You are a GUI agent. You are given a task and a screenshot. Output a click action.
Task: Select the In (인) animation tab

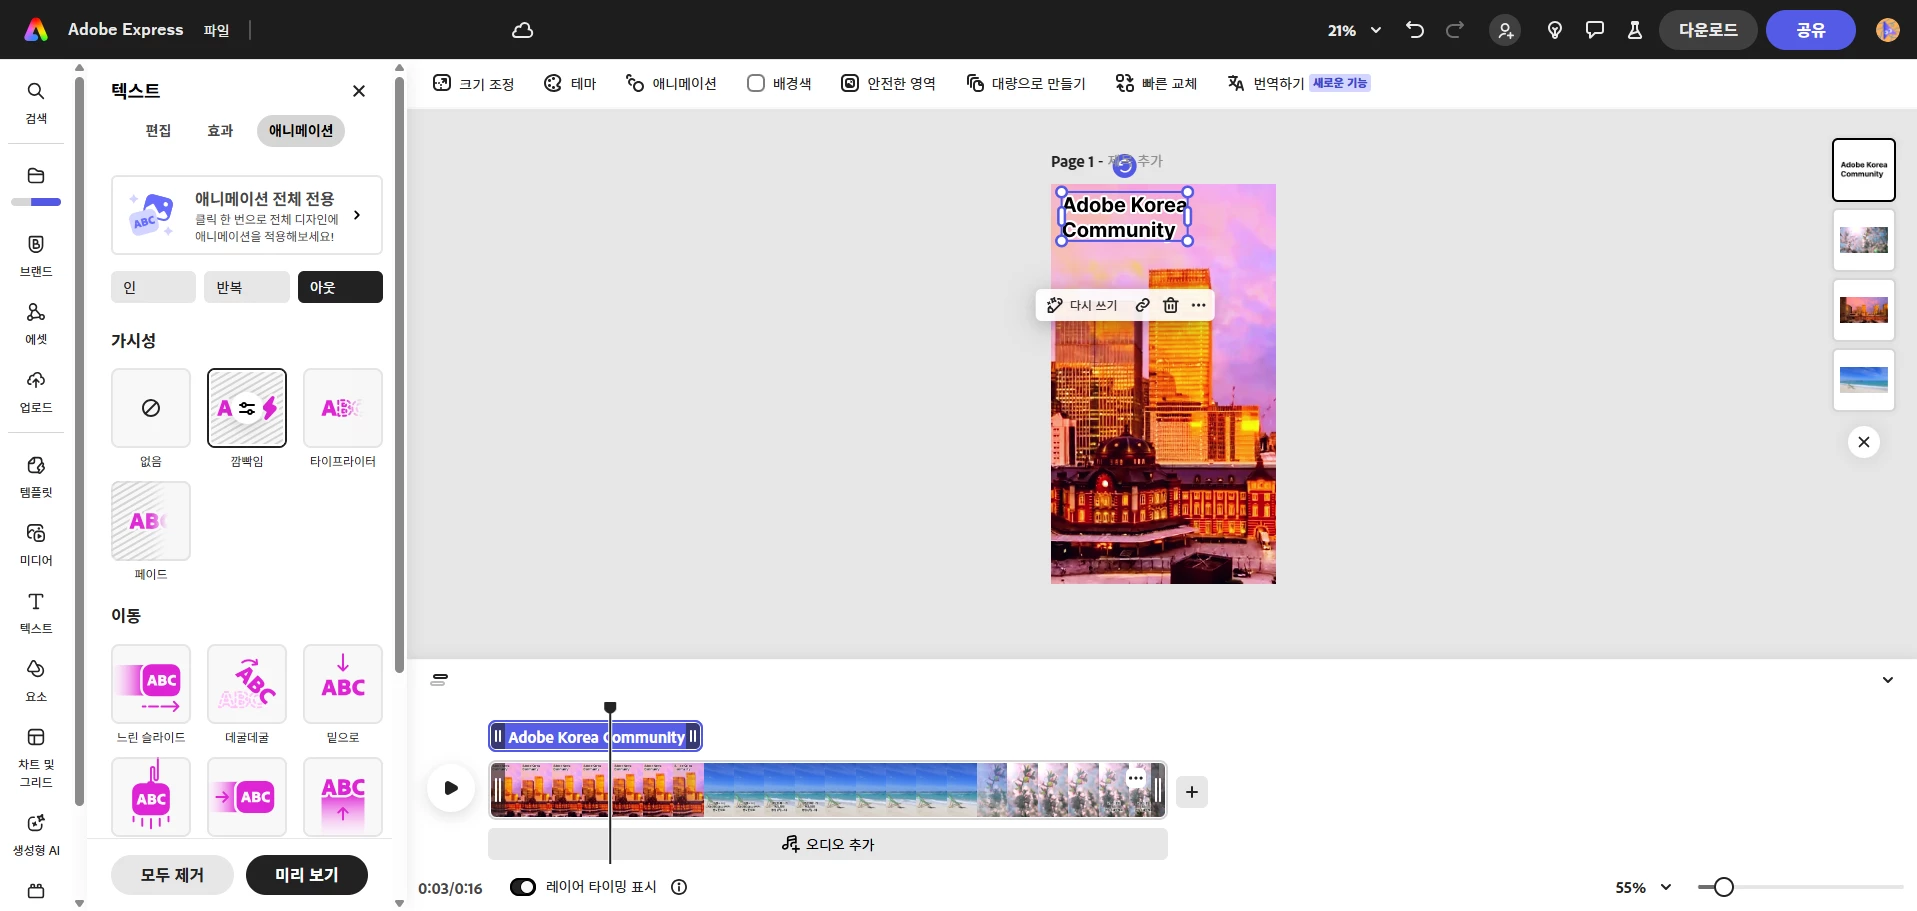click(x=153, y=287)
